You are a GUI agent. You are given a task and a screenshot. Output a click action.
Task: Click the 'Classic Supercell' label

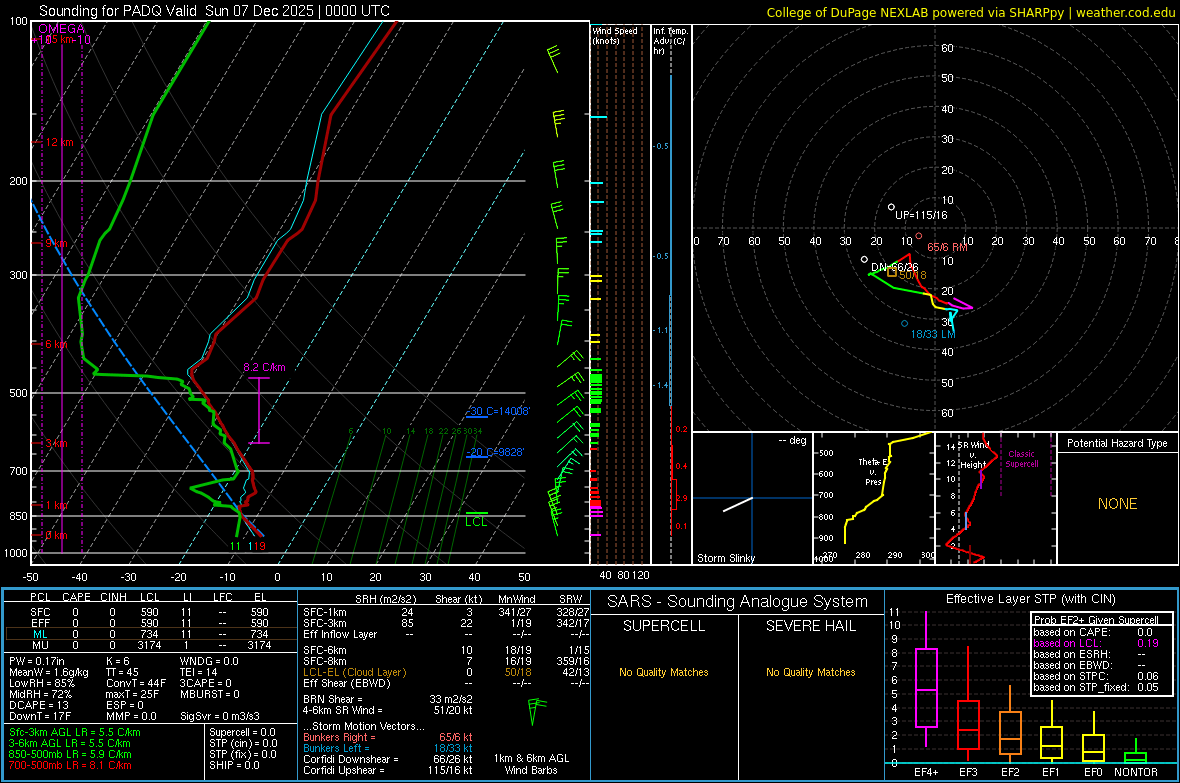[x=1022, y=459]
